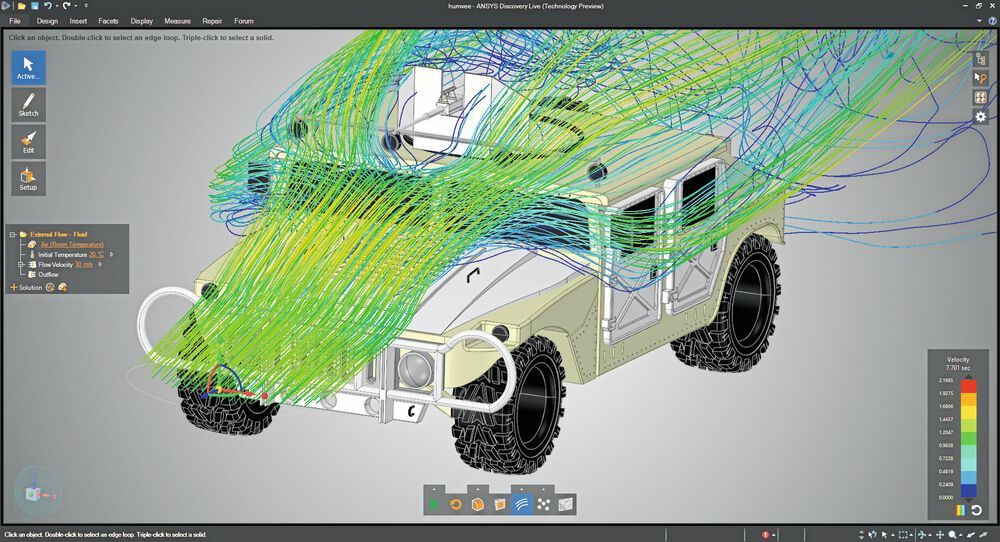Expand the Flow Velocity tree node
Image resolution: width=1000 pixels, height=542 pixels.
[21, 264]
